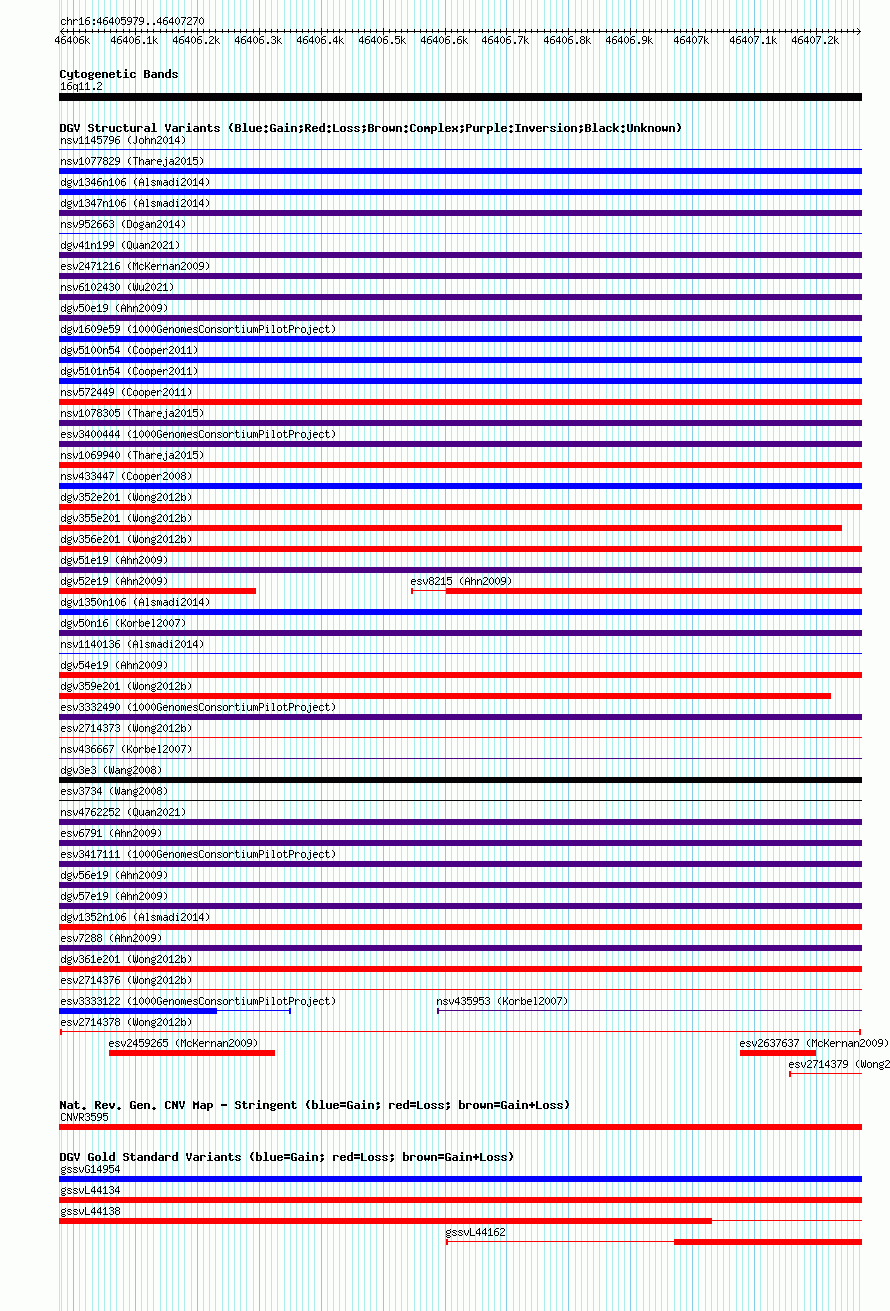Click dgv54e19 (Ahn2009) label
The image size is (890, 1311).
(114, 665)
